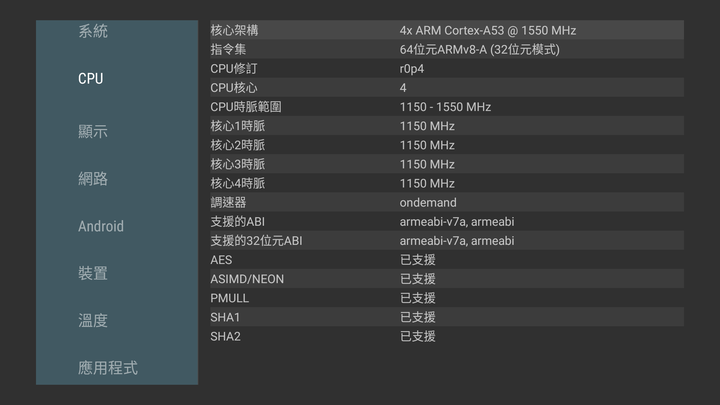Select the 核心架構 row
This screenshot has width=720, height=405.
click(447, 30)
